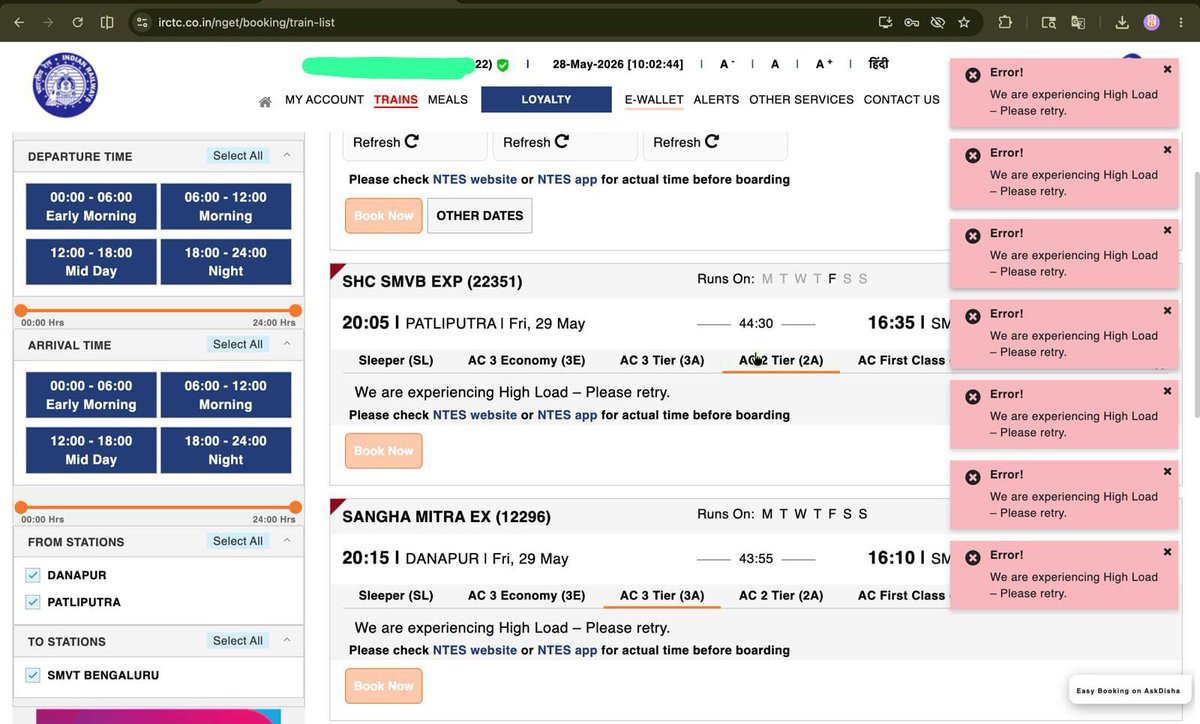Open the browser three-dot menu
Viewport: 1200px width, 724px height.
point(1181,22)
